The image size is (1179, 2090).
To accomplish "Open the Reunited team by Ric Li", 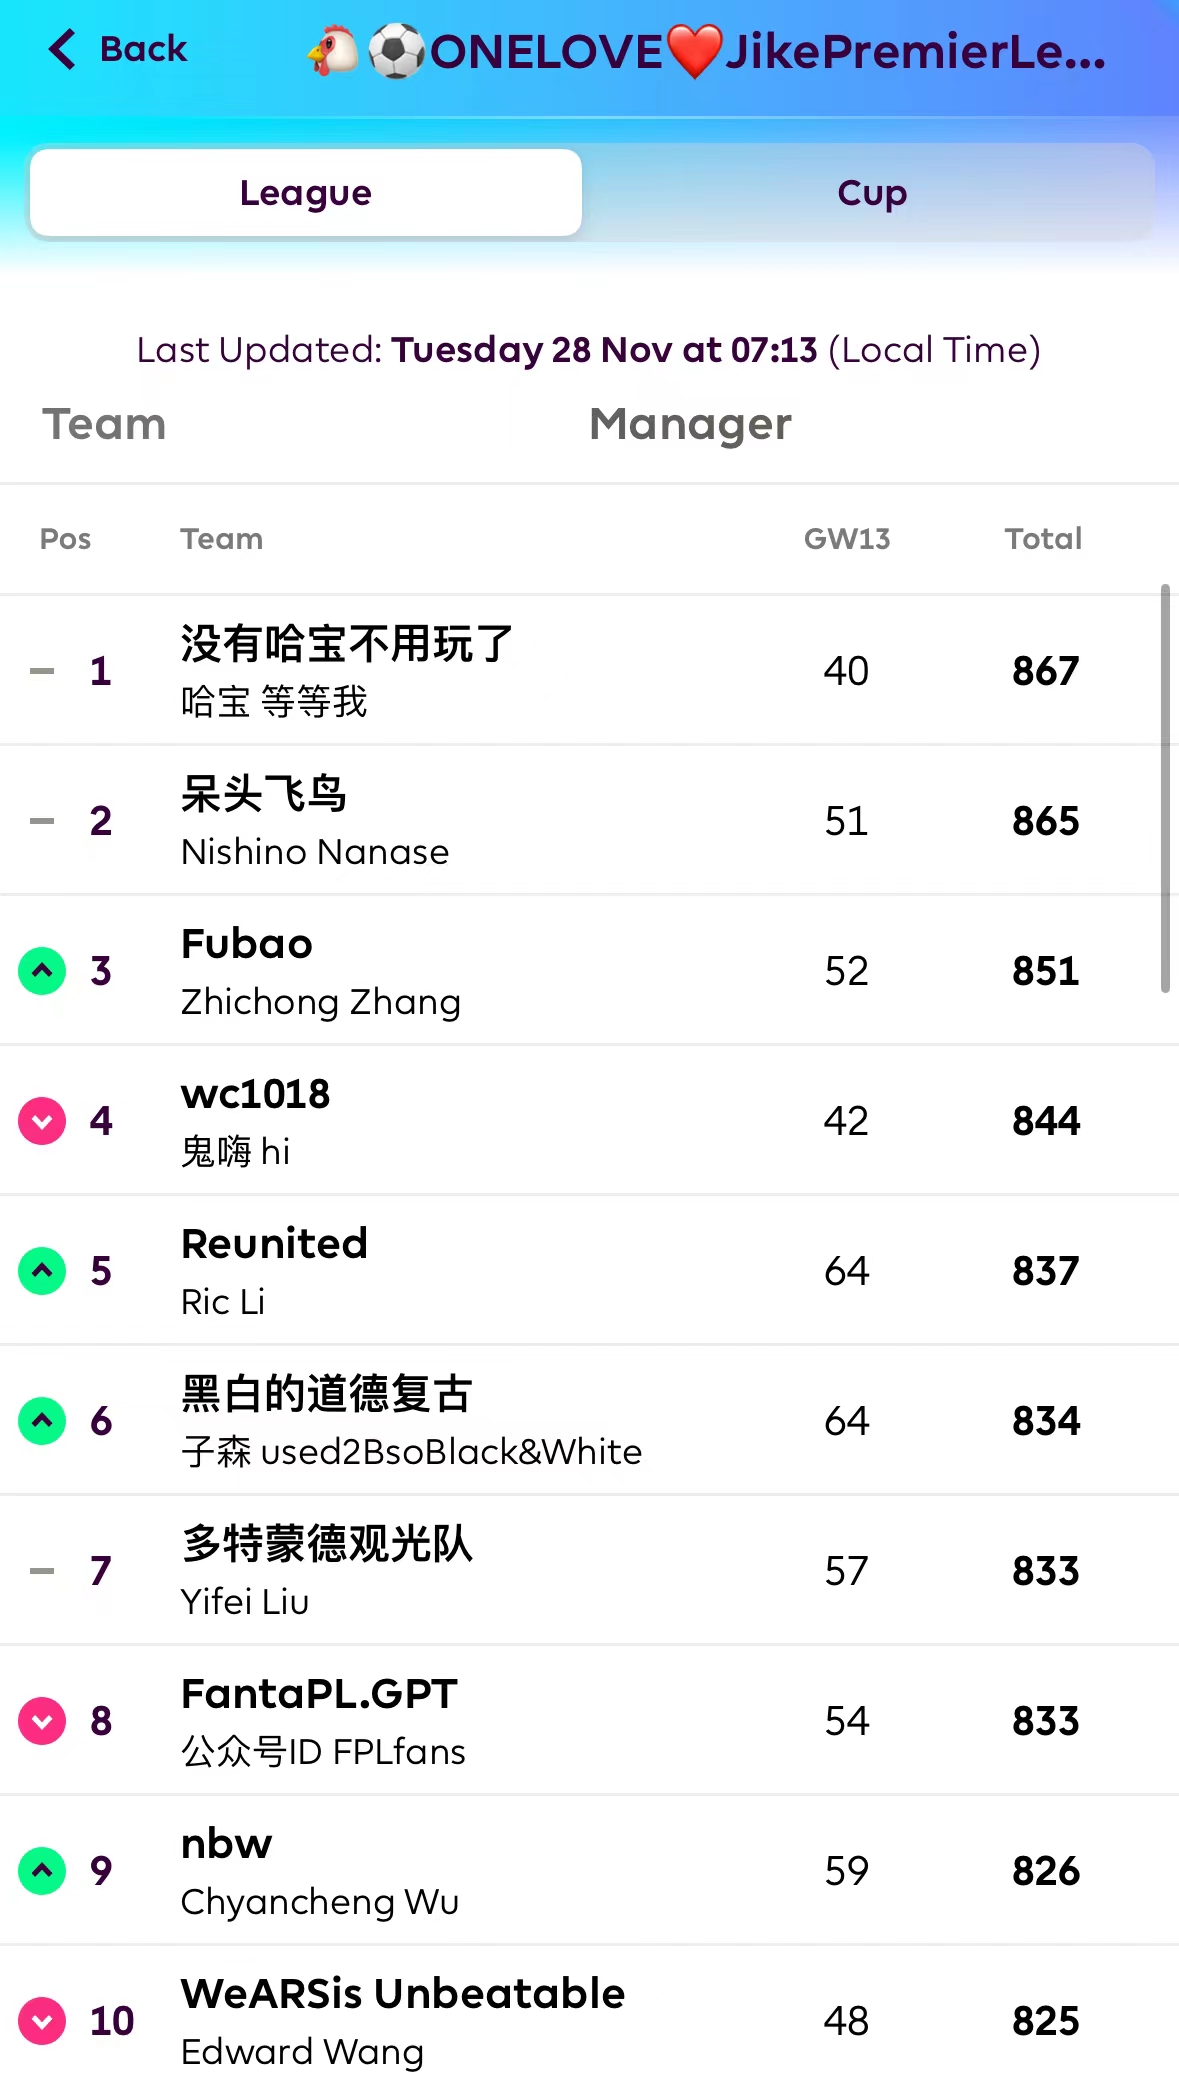I will [274, 1245].
